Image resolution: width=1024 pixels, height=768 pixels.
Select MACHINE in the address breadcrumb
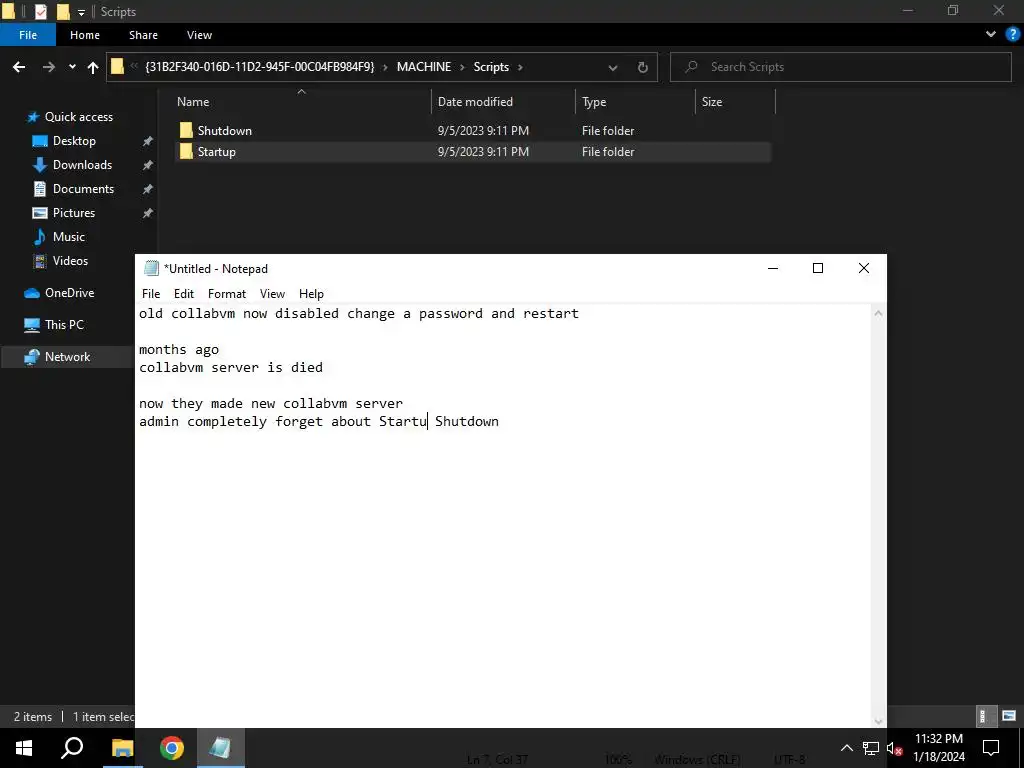pos(423,67)
